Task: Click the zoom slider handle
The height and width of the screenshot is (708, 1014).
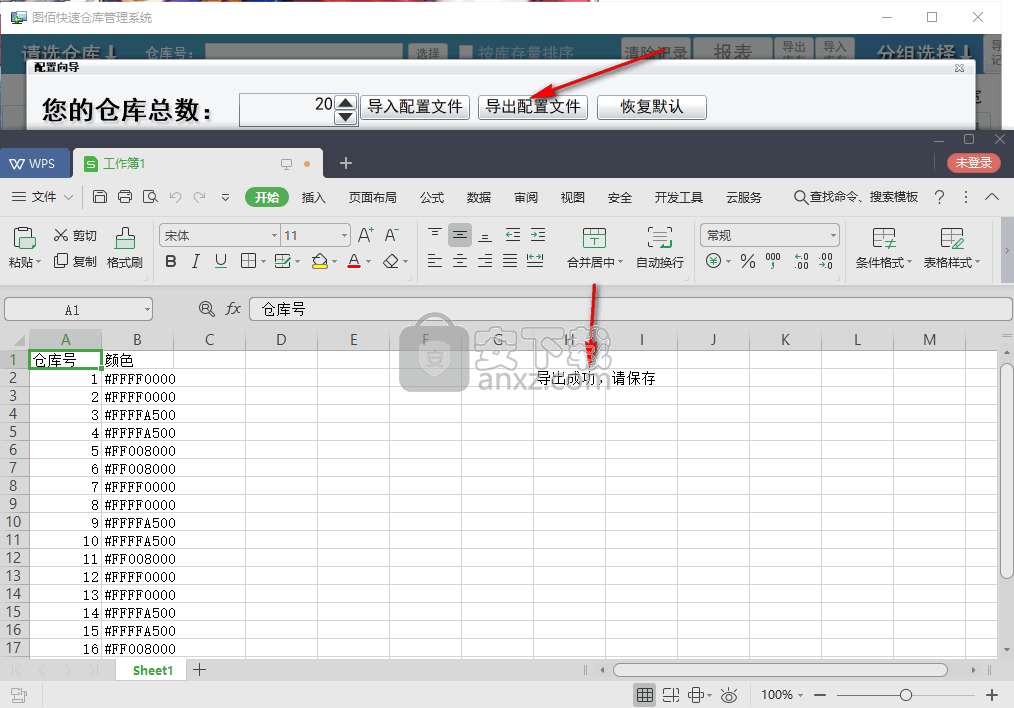Action: pos(905,695)
